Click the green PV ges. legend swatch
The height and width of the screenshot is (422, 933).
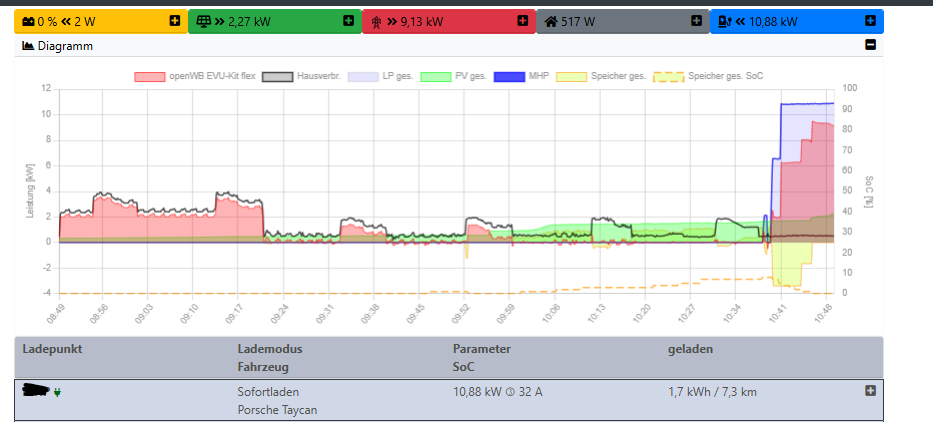point(436,76)
